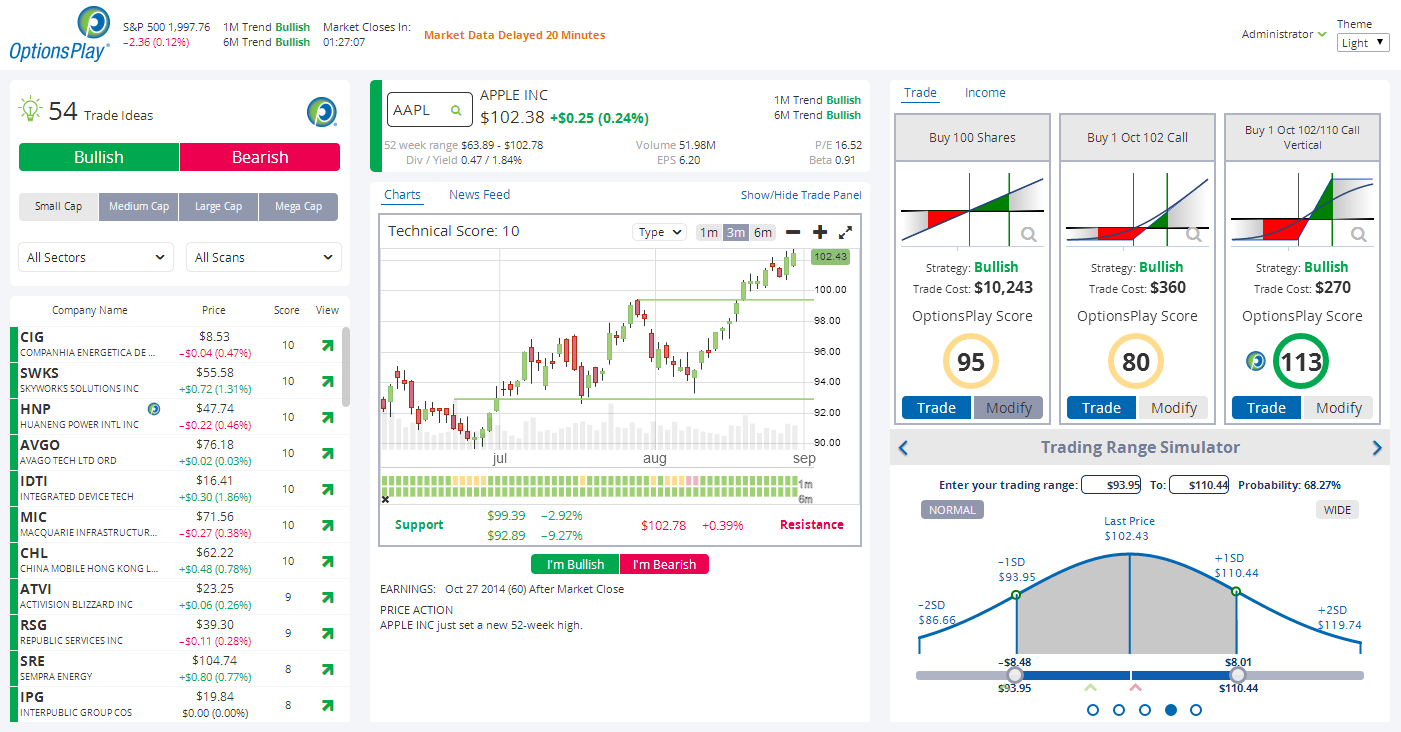Screen dimensions: 1401x732
Task: Switch to News Feed tab
Action: point(480,195)
